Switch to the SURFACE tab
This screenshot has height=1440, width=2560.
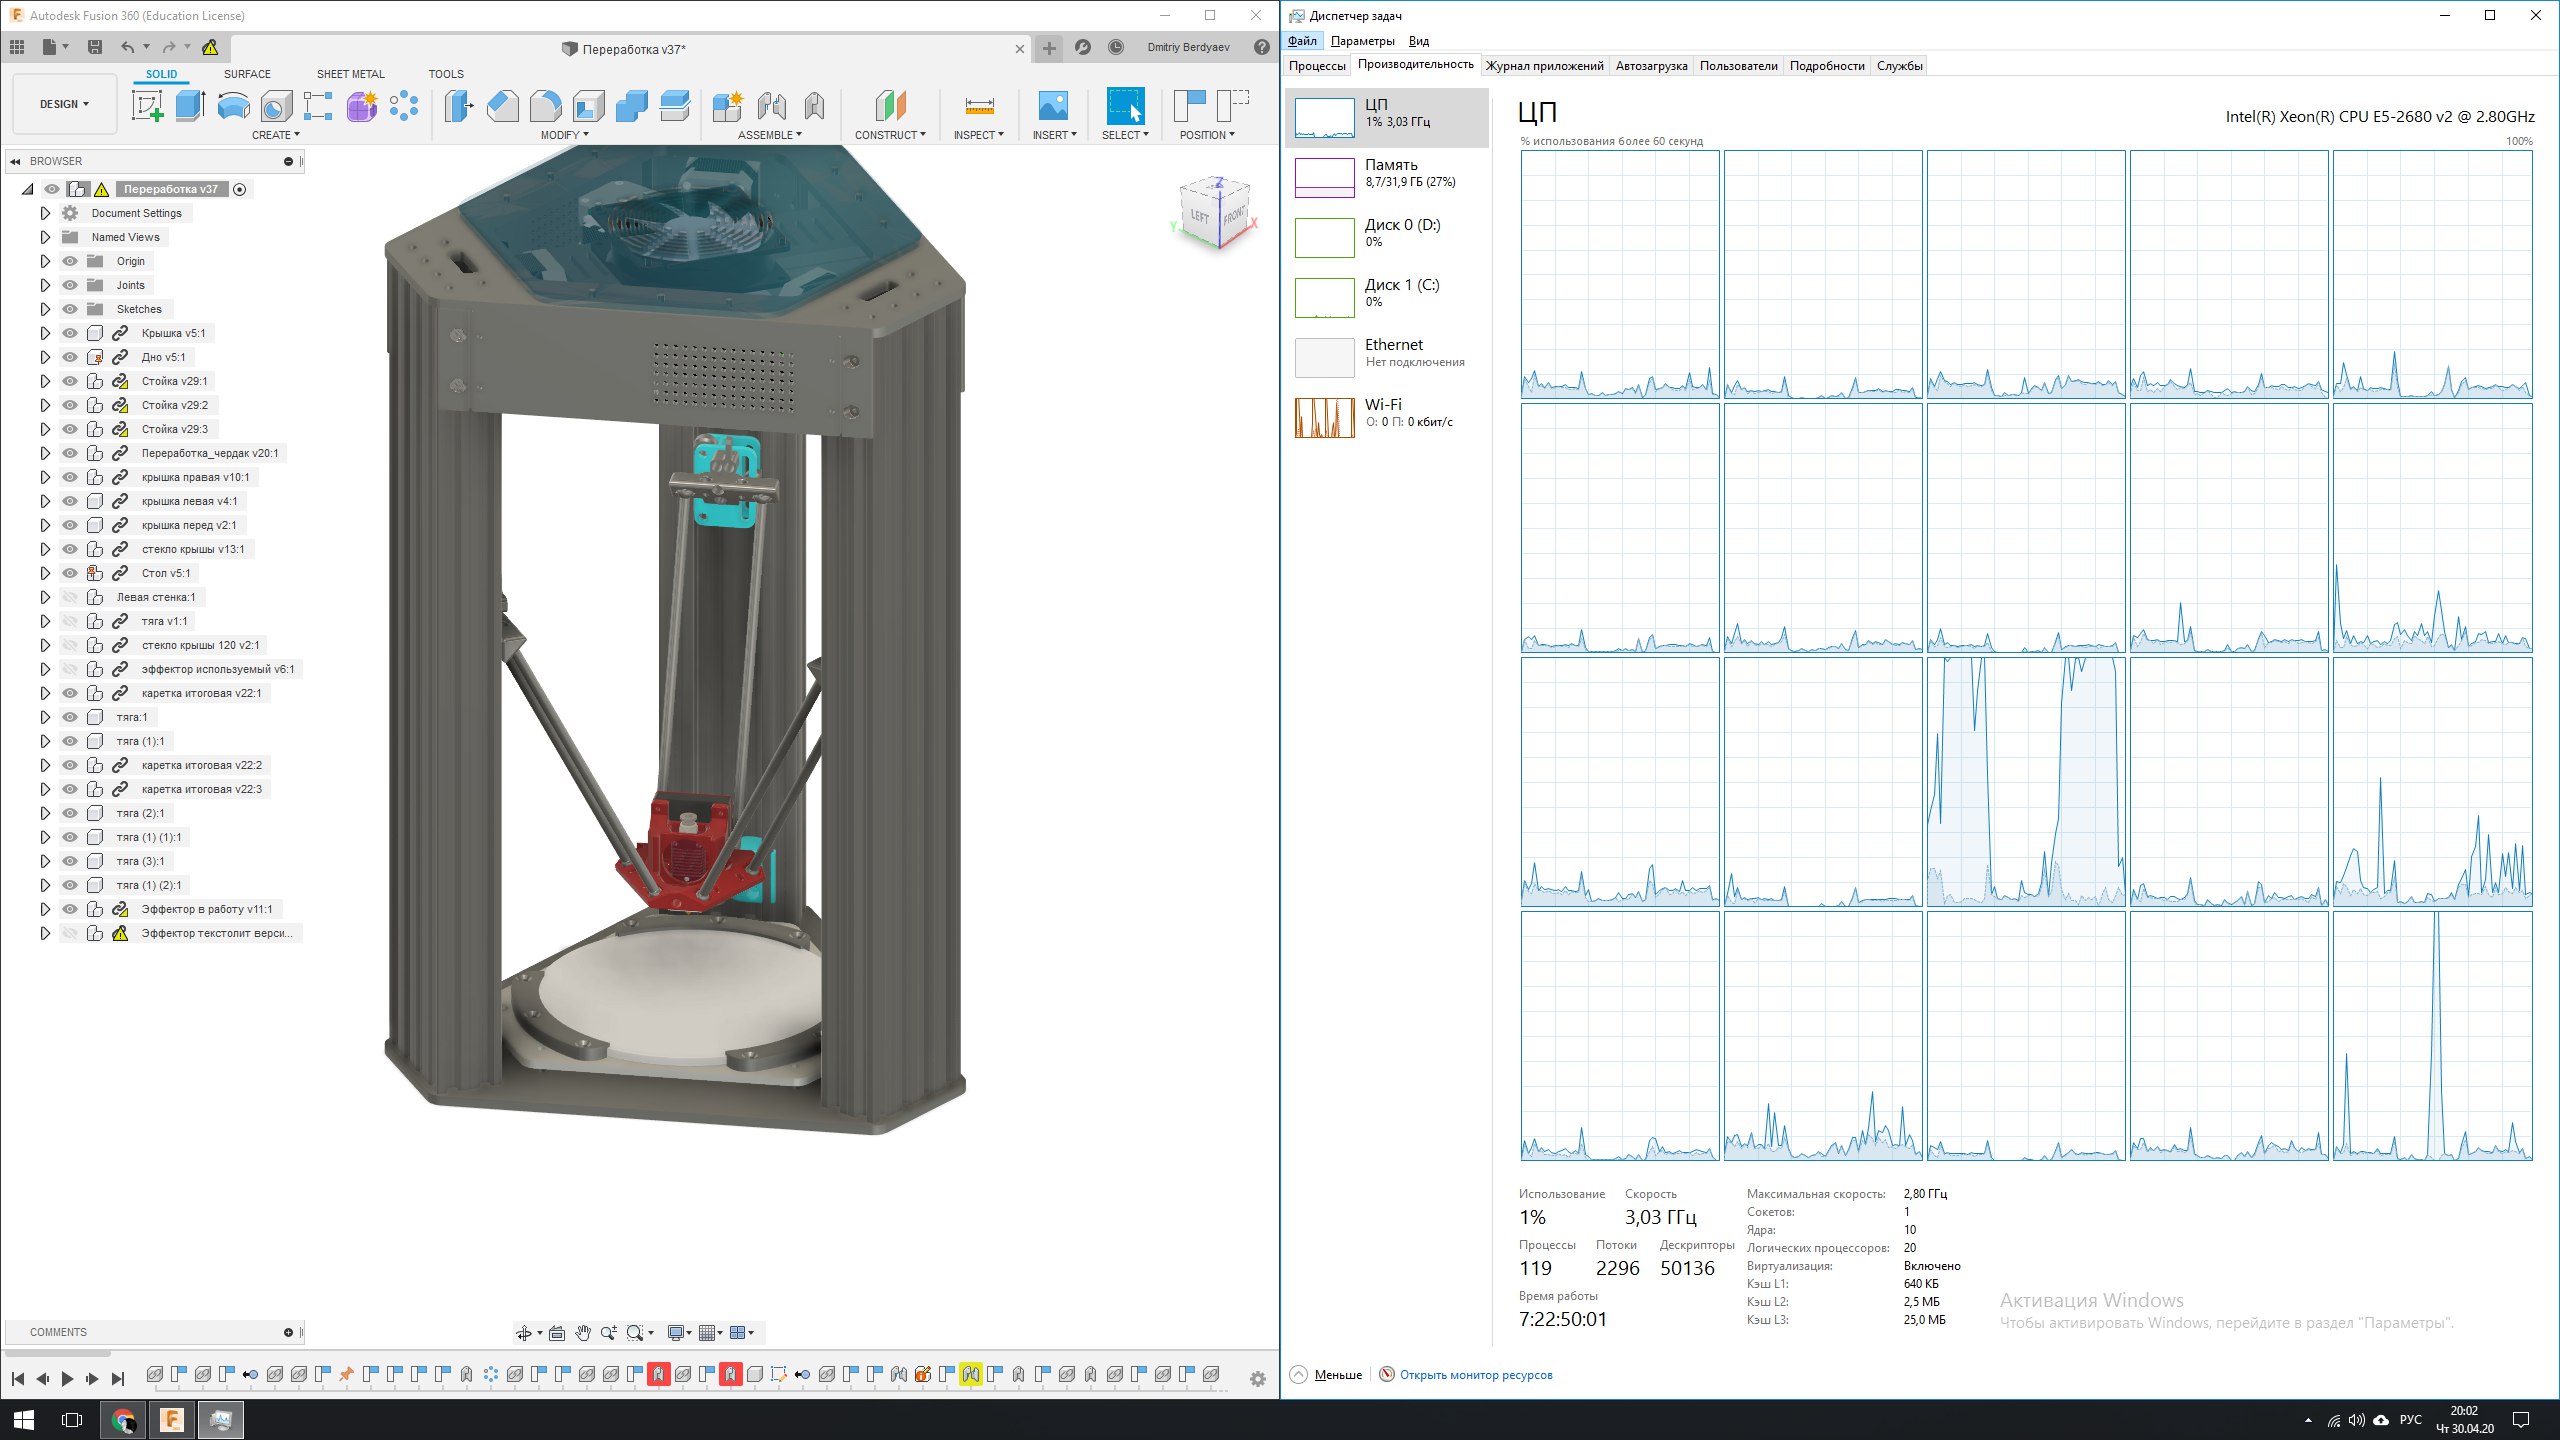(x=247, y=74)
